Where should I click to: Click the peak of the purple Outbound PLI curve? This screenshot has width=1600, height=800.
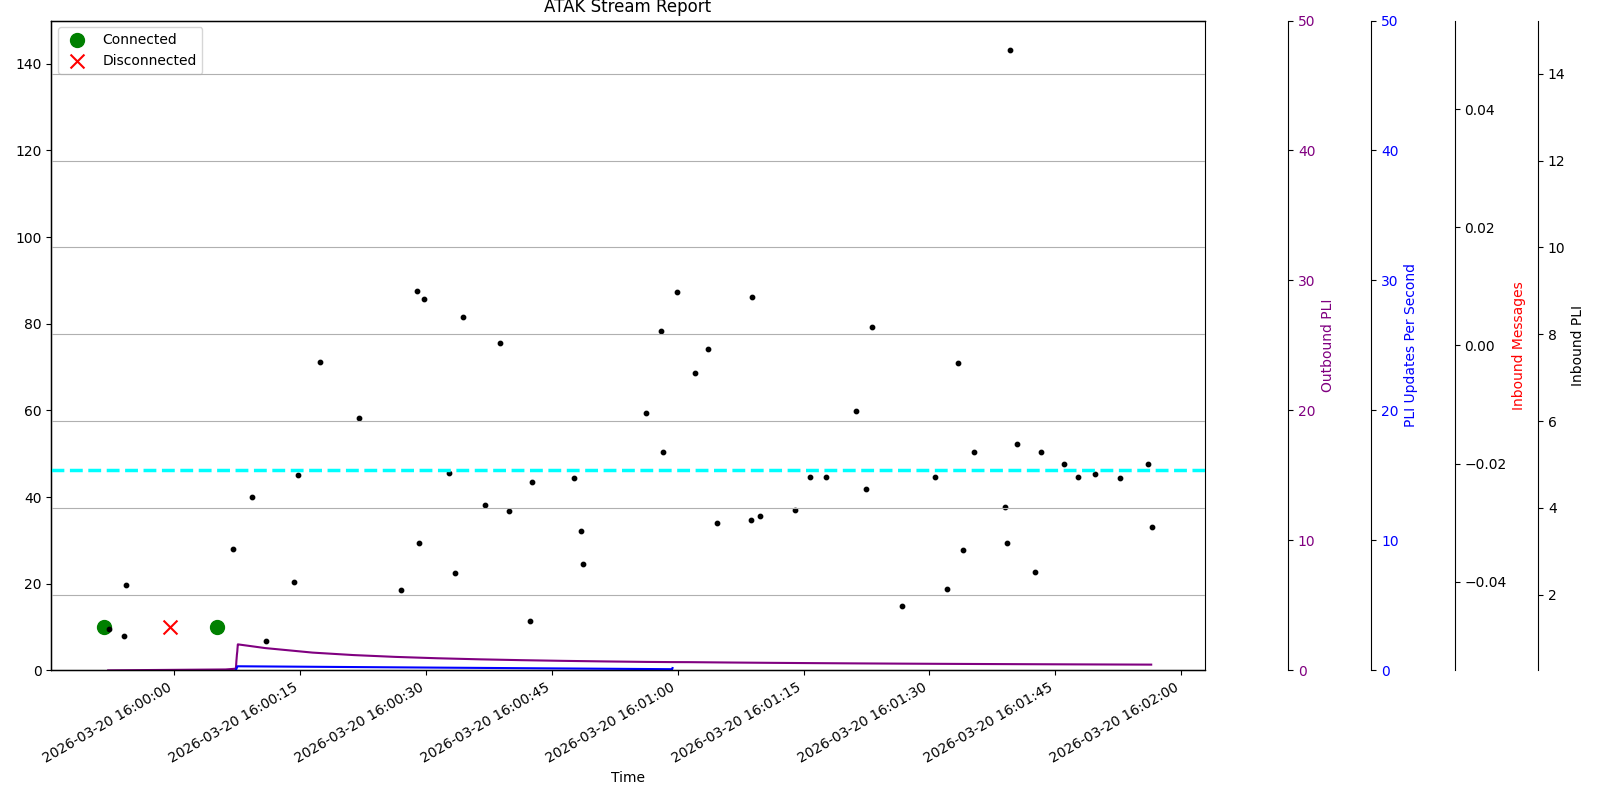[x=238, y=645]
